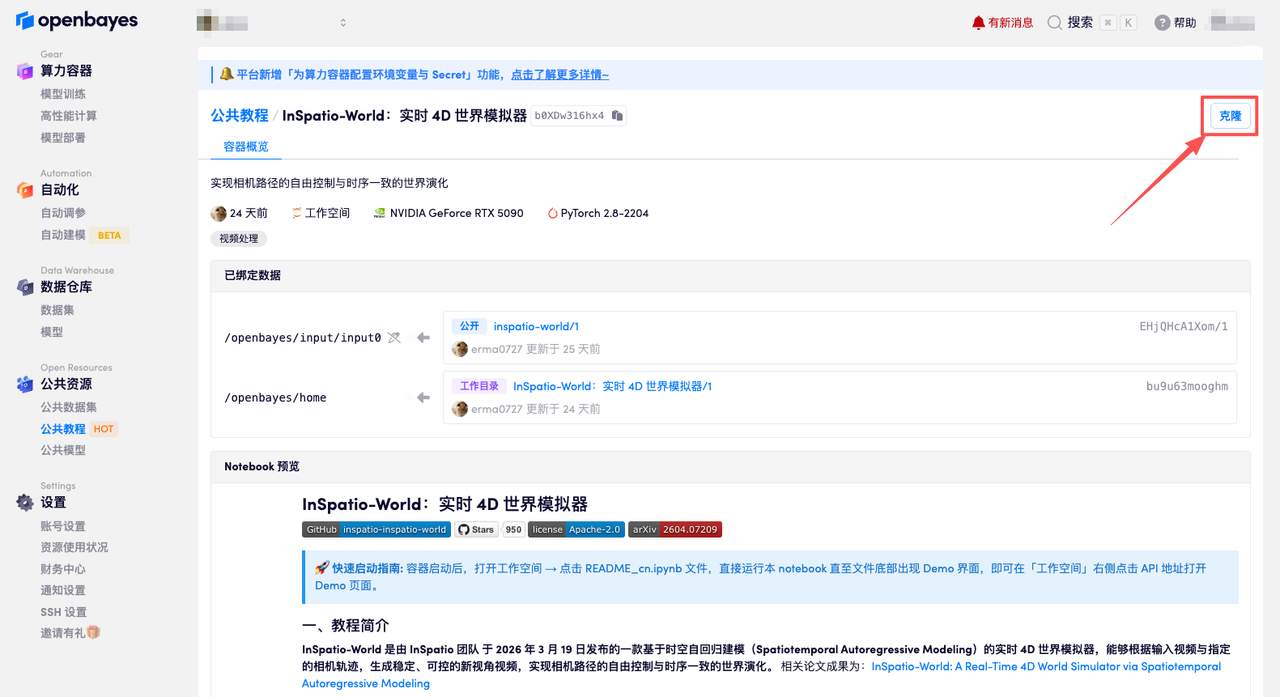This screenshot has width=1280, height=697.
Task: Open 自动调参 menu item
Action: point(63,213)
